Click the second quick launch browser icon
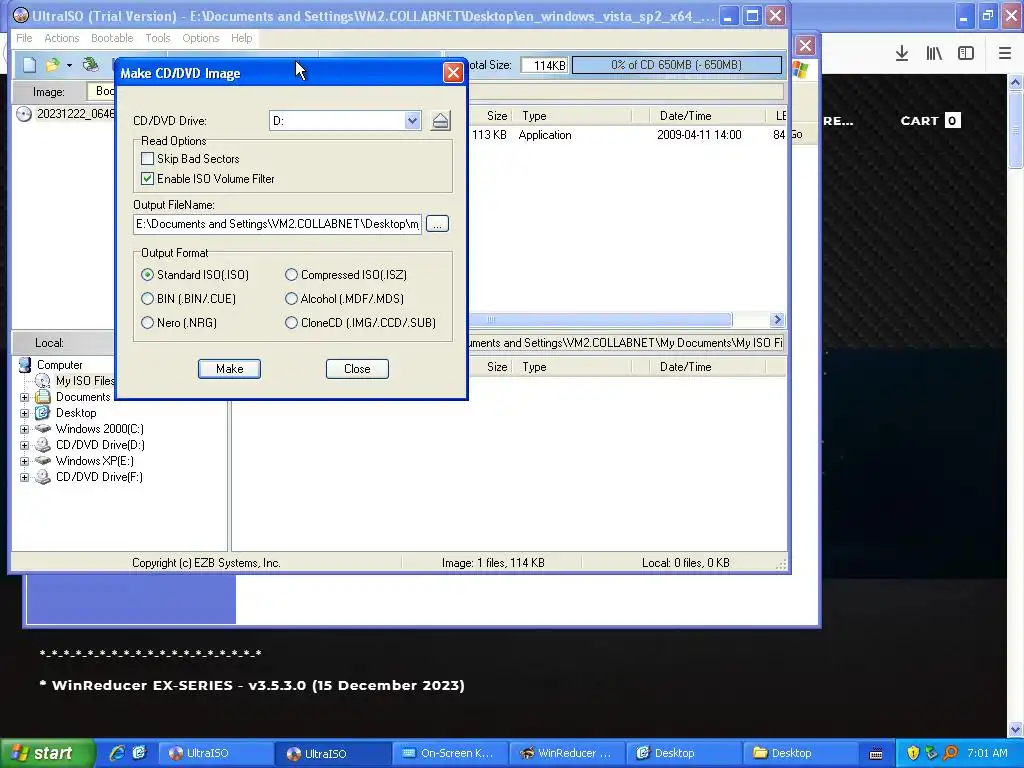The height and width of the screenshot is (768, 1024). [139, 753]
